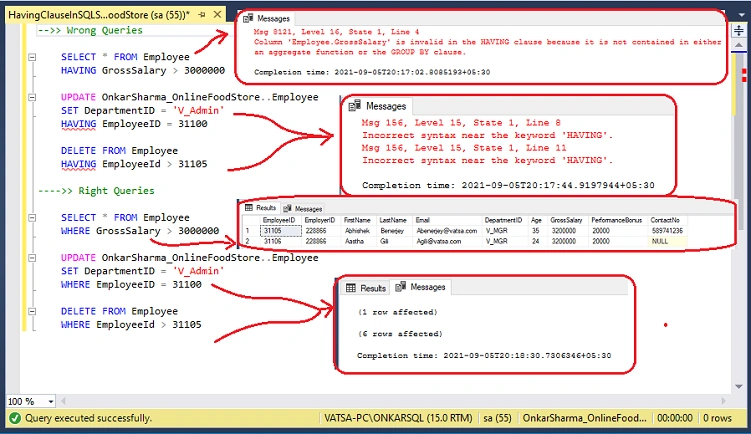
Task: Click the Age column header
Action: [x=536, y=220]
